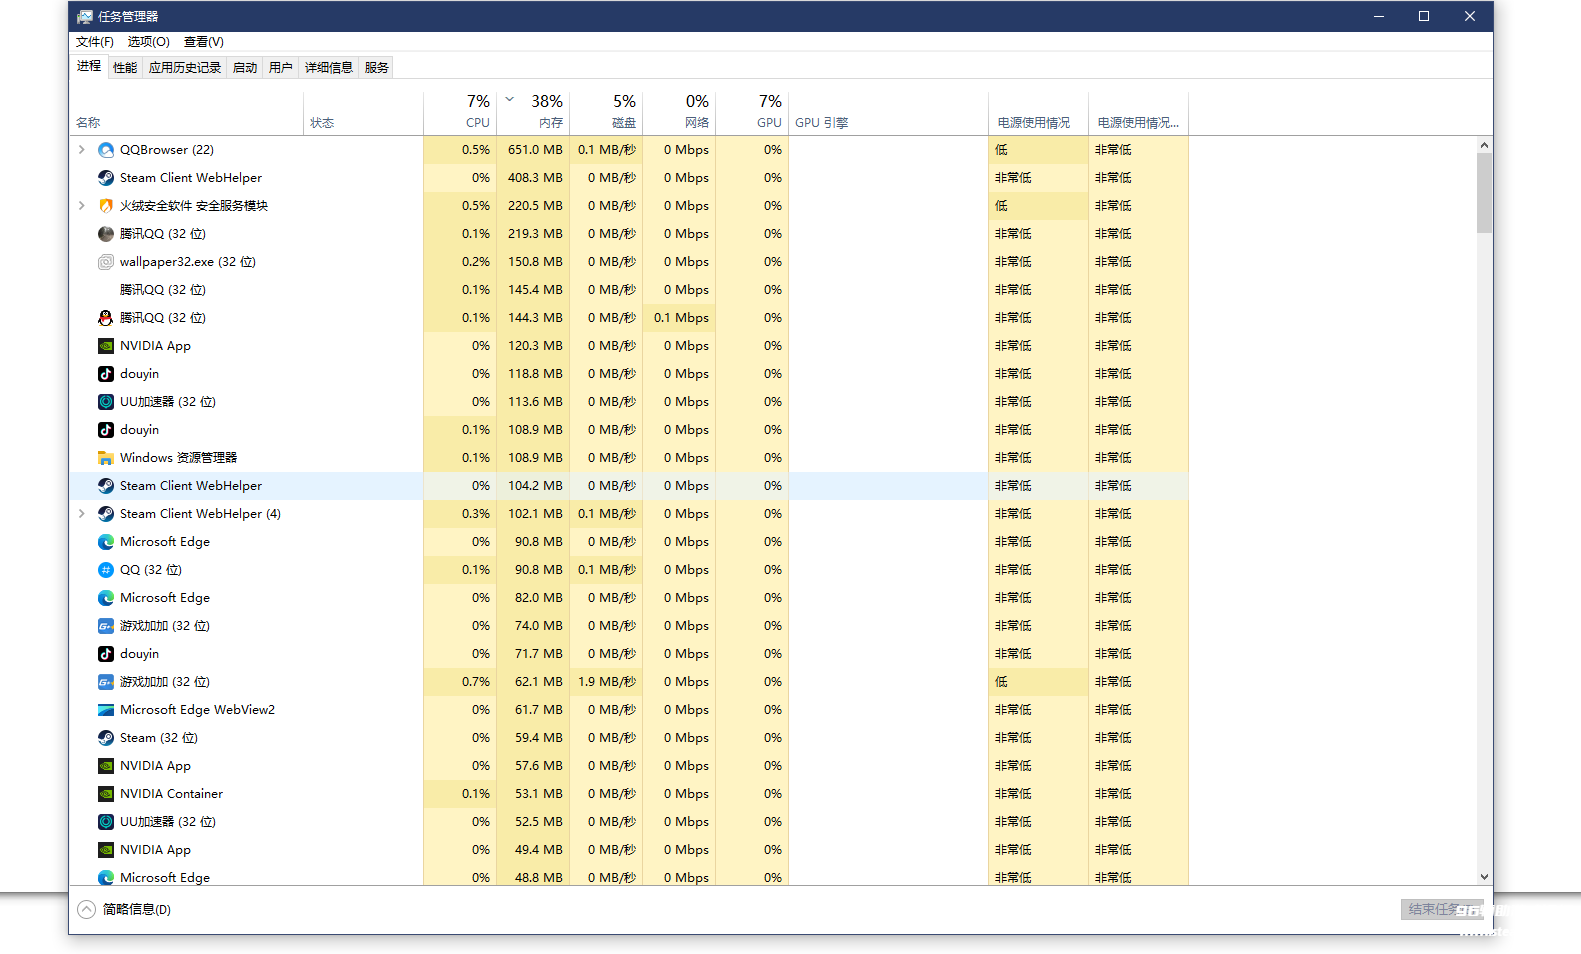
Task: Expand the 火绒安全软件 process group
Action: [82, 206]
